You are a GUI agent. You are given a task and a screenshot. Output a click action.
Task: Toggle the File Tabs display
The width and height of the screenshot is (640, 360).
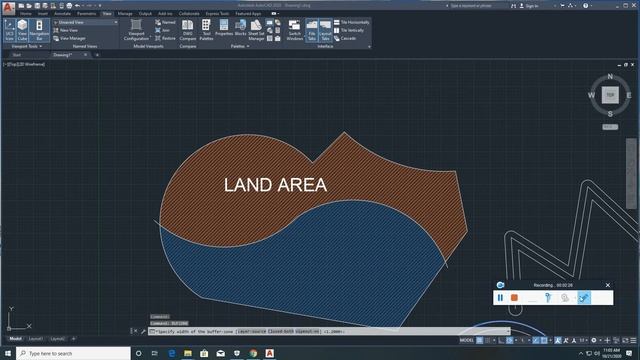(x=311, y=30)
